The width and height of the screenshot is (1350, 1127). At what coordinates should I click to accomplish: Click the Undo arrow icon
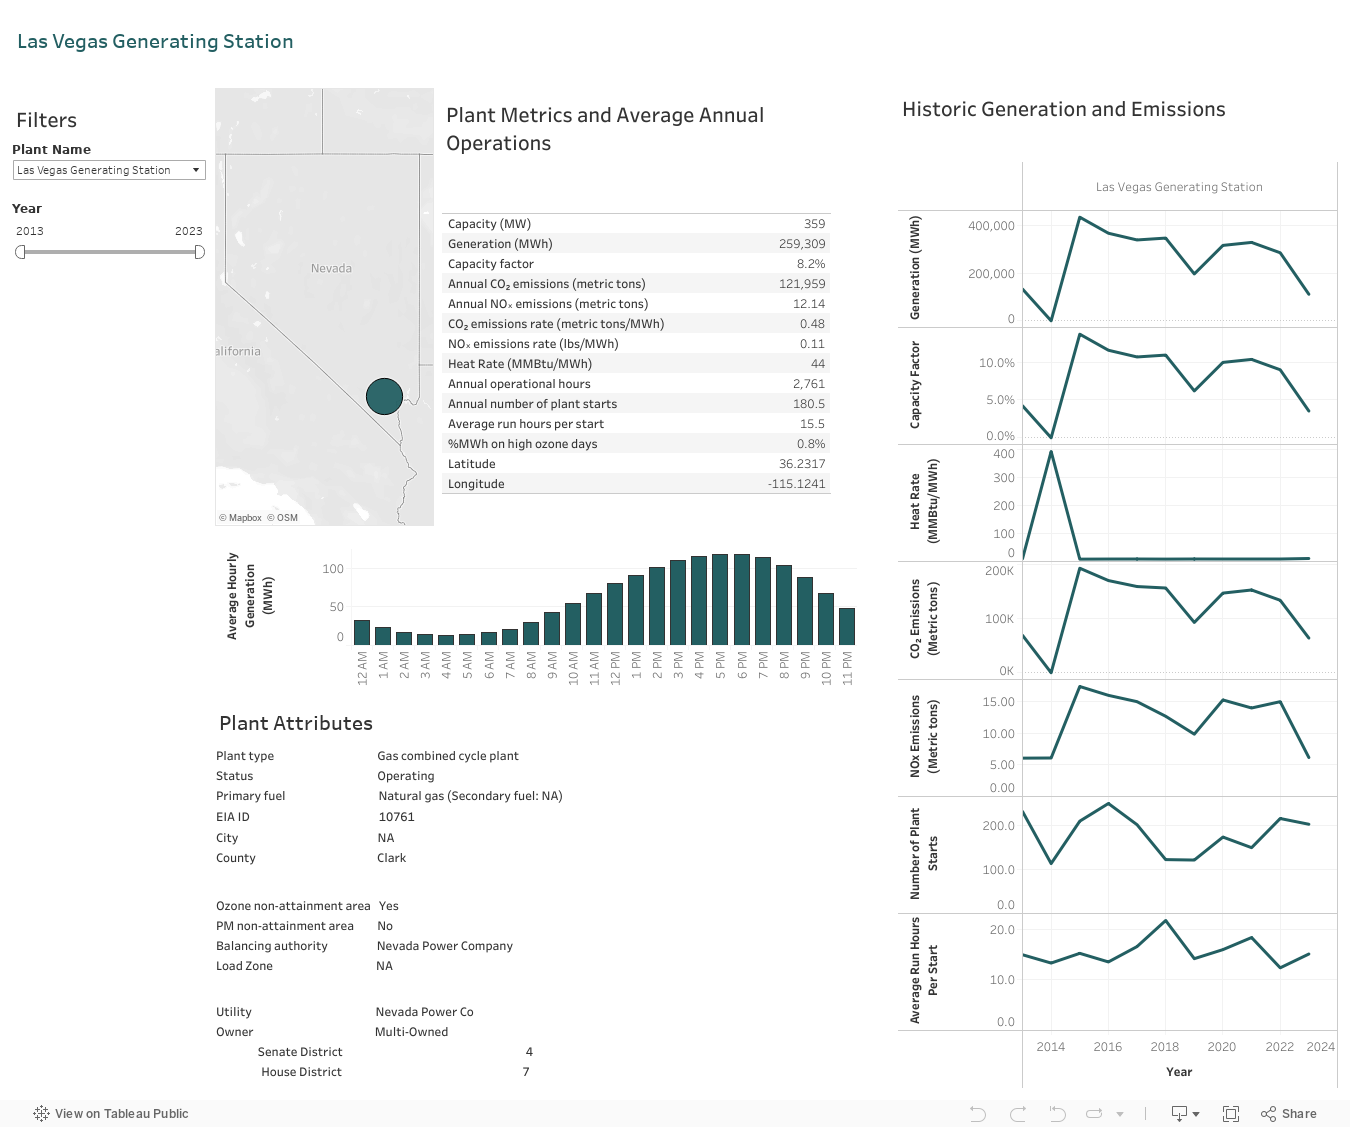pyautogui.click(x=978, y=1113)
